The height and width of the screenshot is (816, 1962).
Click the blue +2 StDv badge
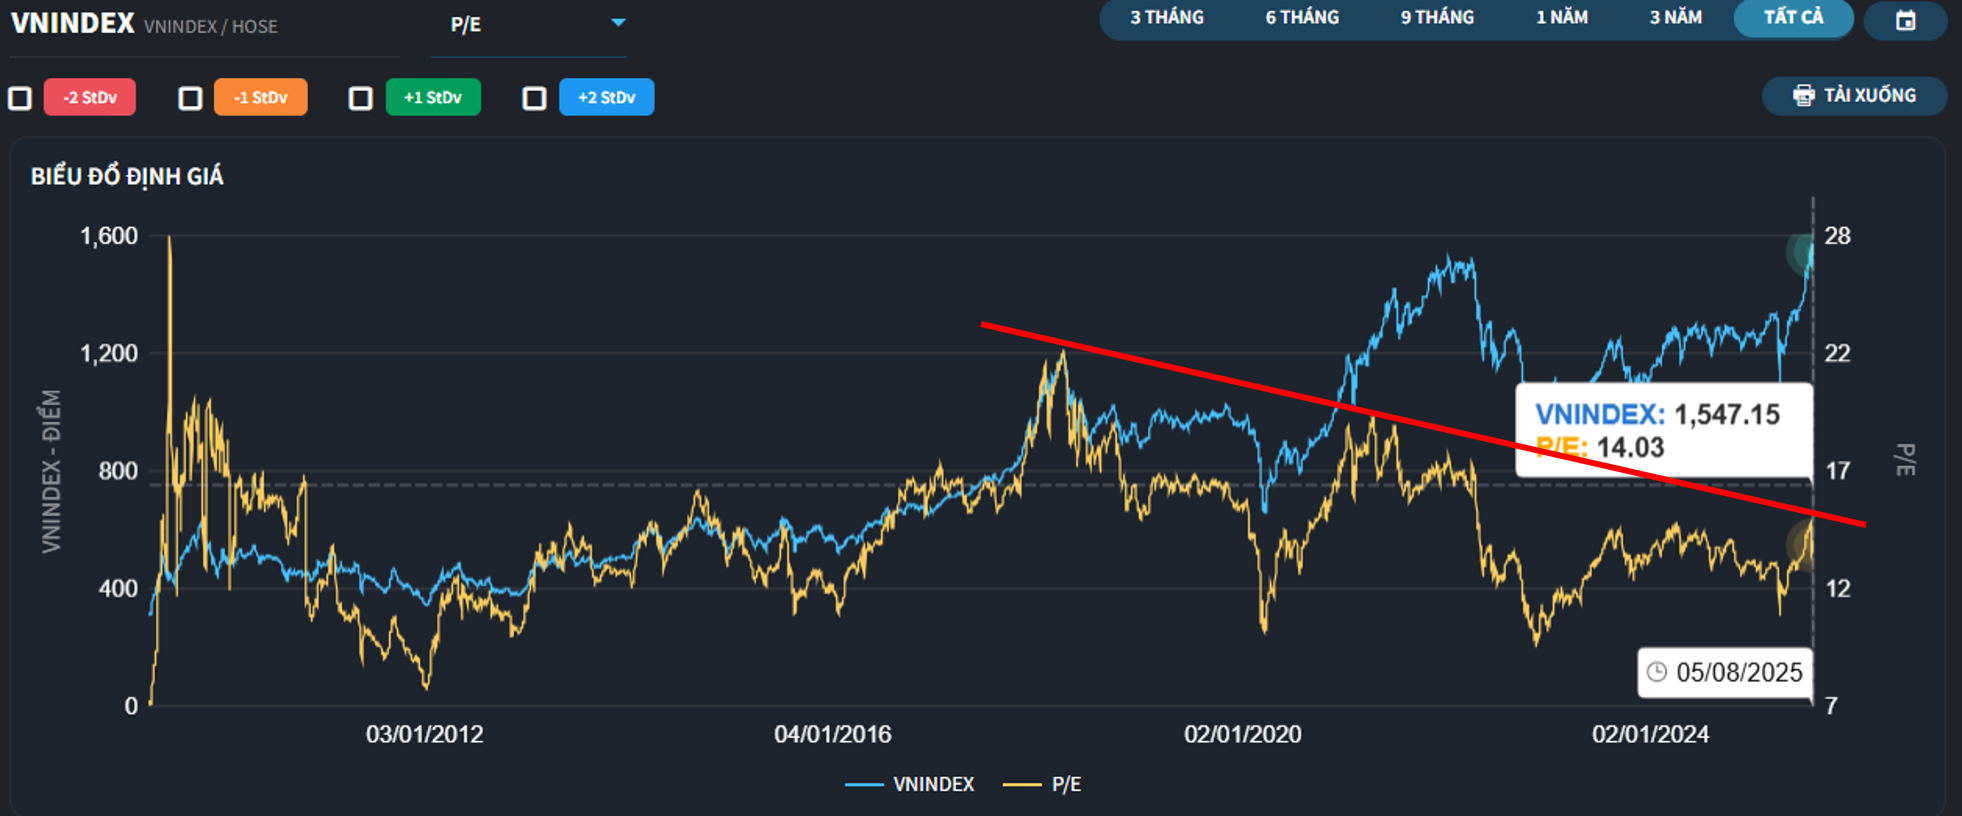607,97
